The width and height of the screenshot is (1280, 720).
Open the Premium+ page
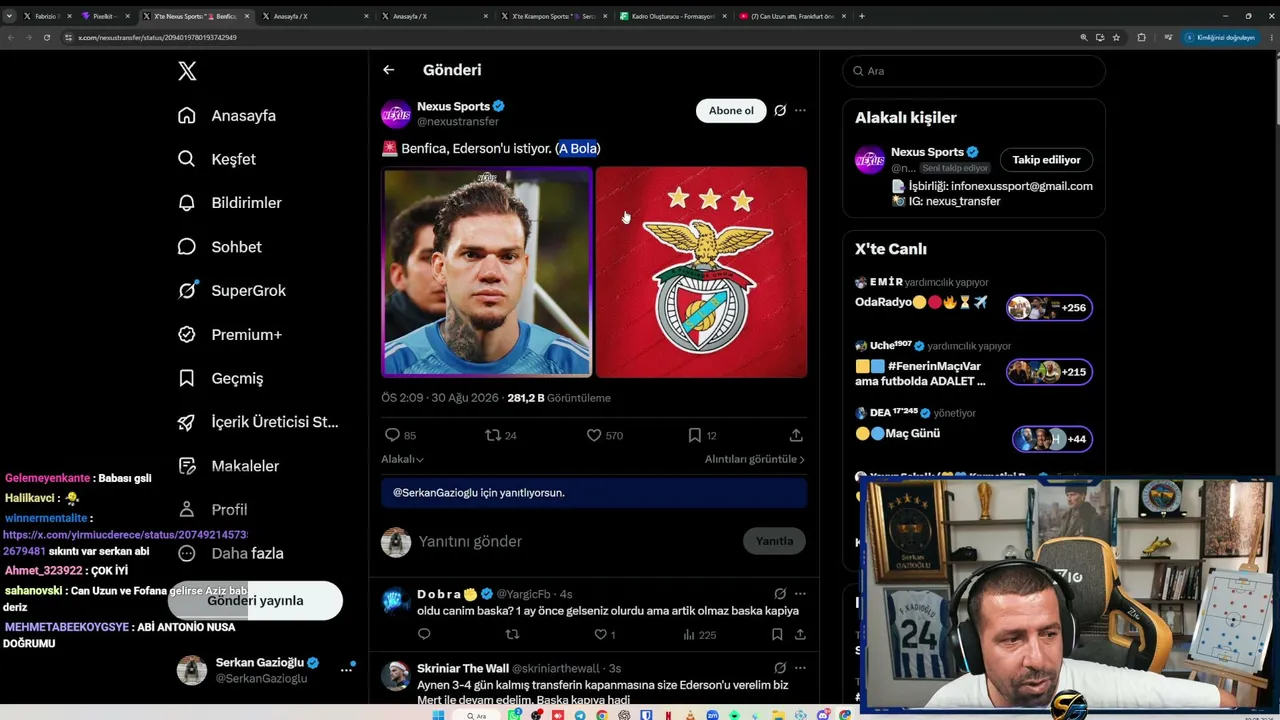pyautogui.click(x=229, y=334)
